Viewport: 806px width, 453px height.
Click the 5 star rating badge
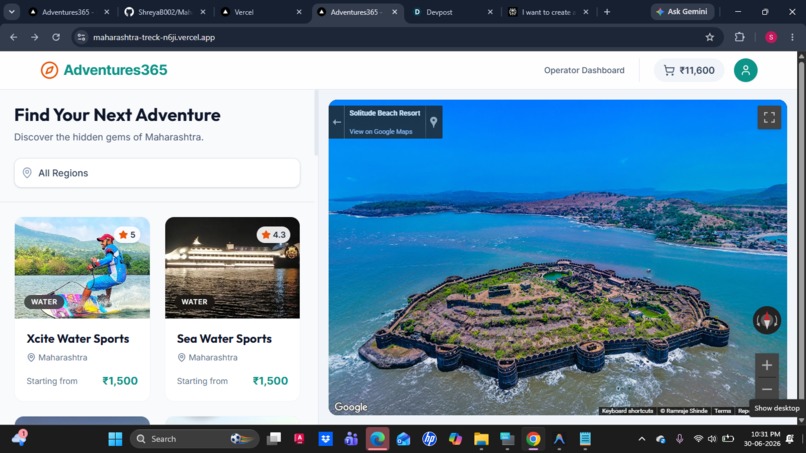[x=127, y=235]
